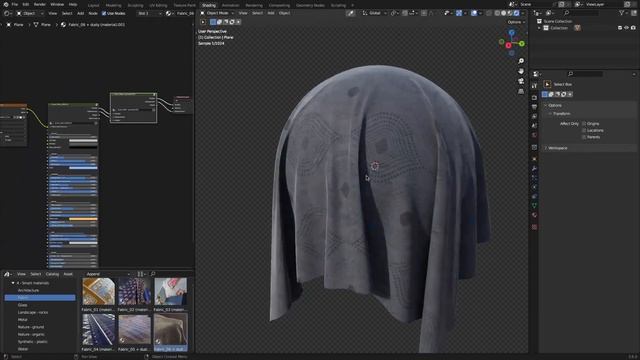Open the Append import method dropdown

108,274
